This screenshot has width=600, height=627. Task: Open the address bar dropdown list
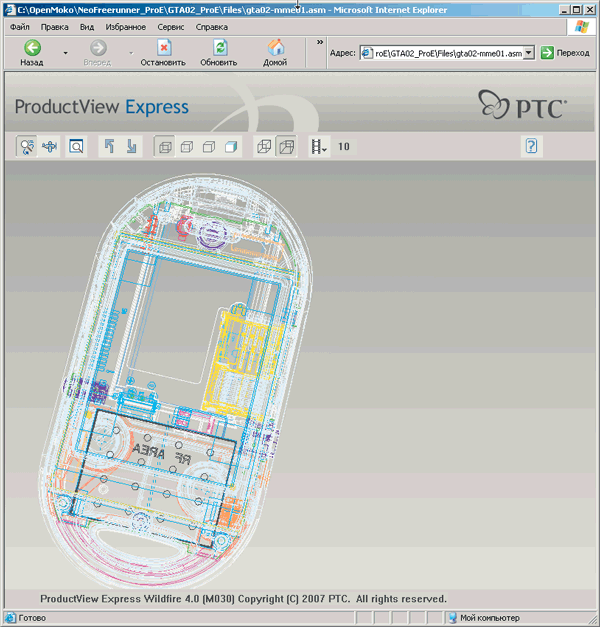pos(529,53)
